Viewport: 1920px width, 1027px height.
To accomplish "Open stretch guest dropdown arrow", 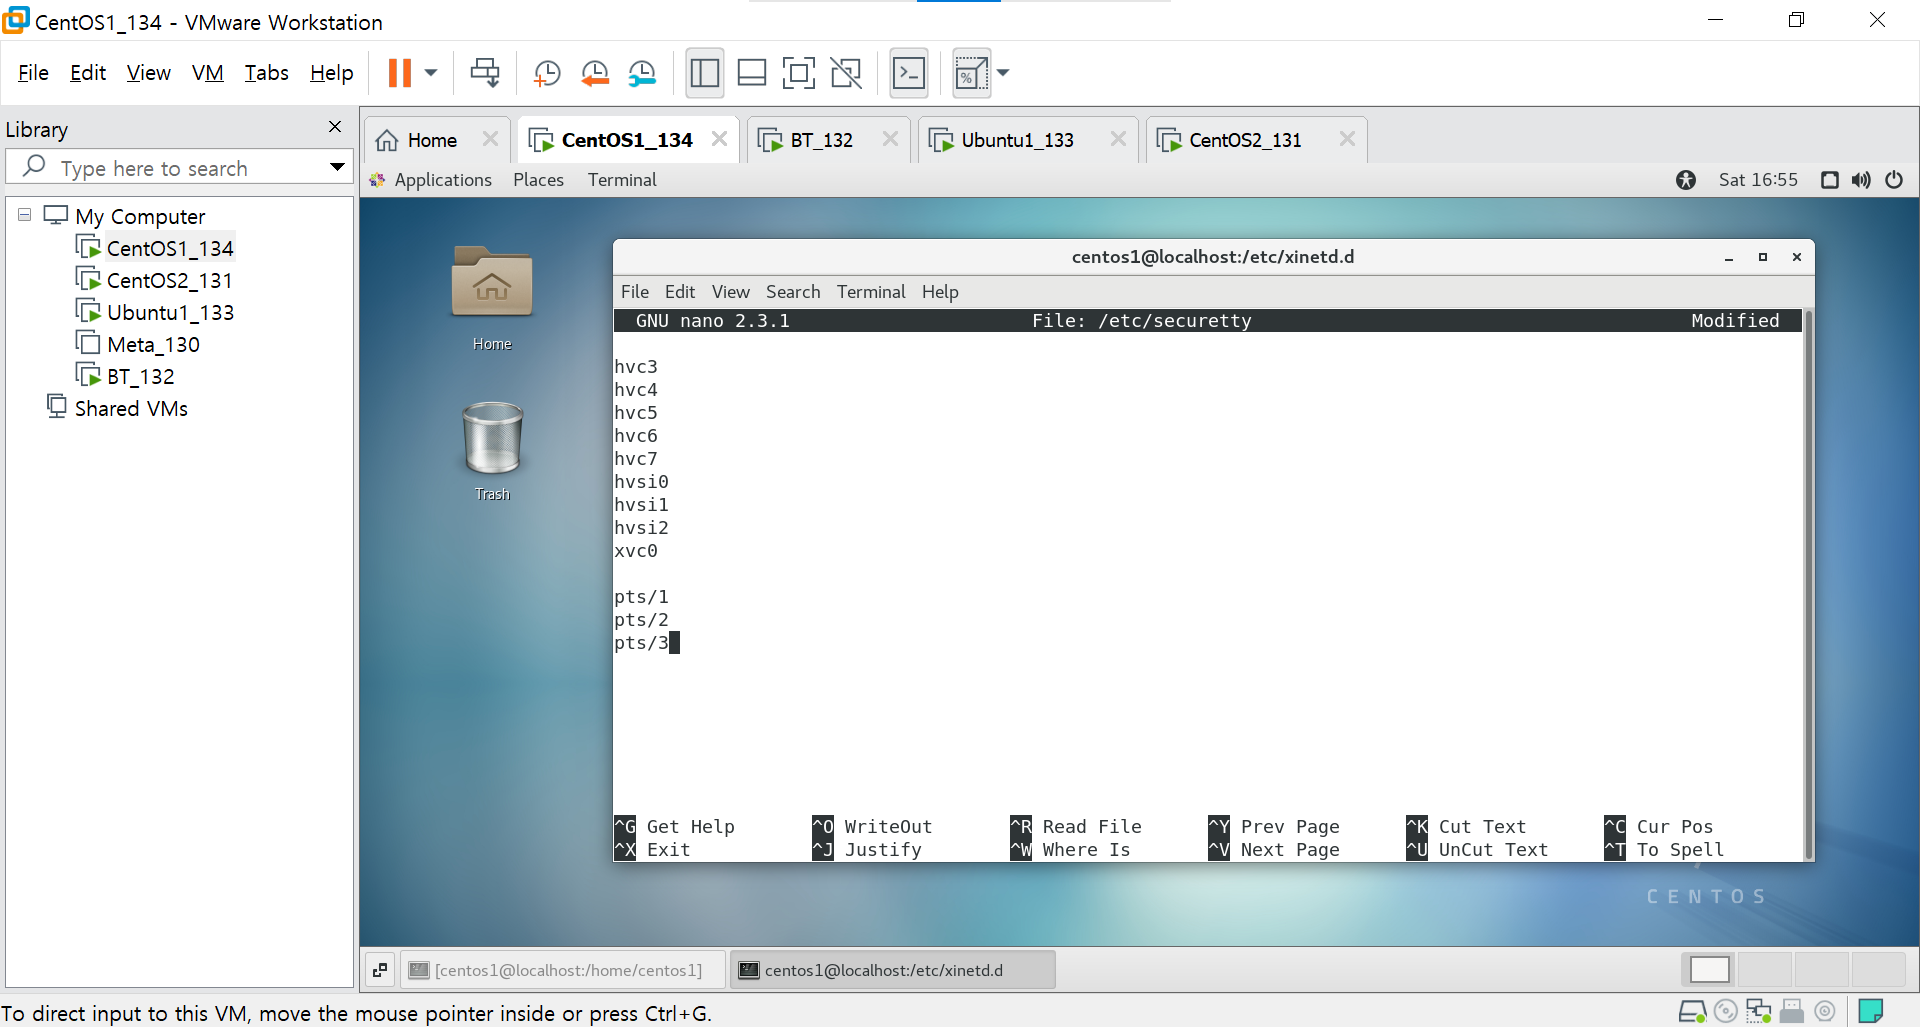I will pyautogui.click(x=1003, y=73).
